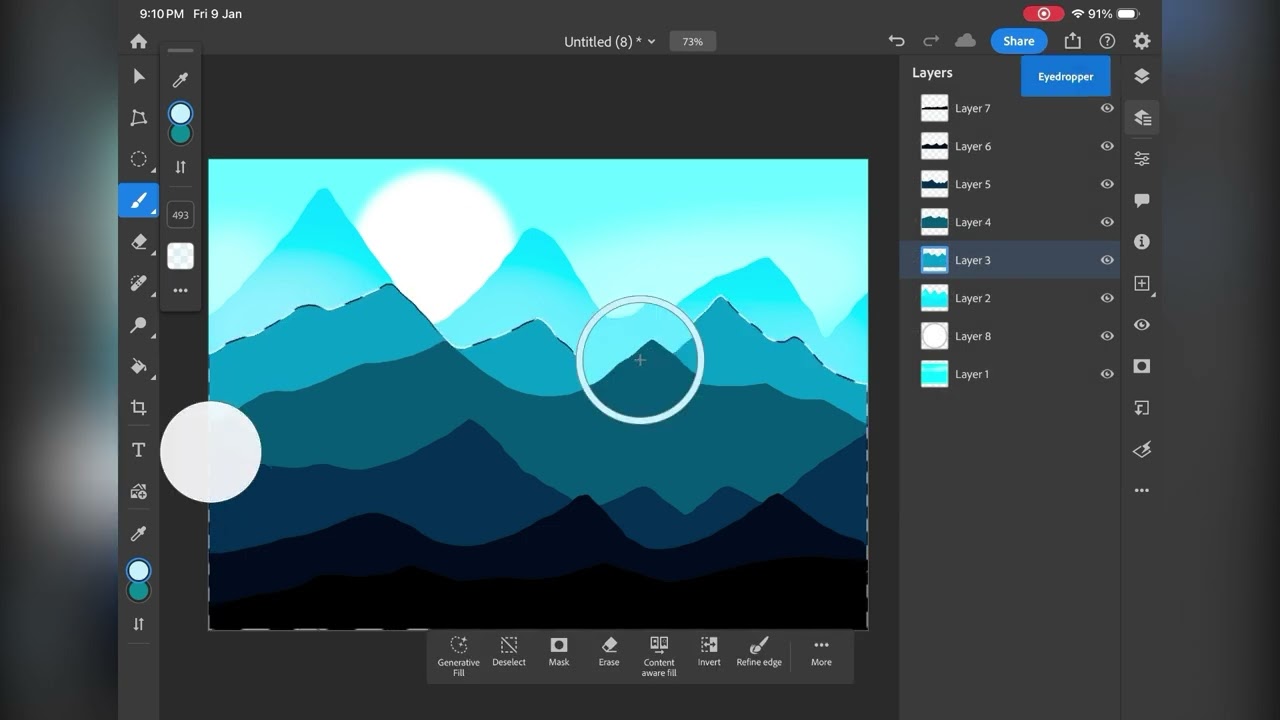This screenshot has width=1280, height=720.
Task: Click Refine edge
Action: (x=759, y=652)
